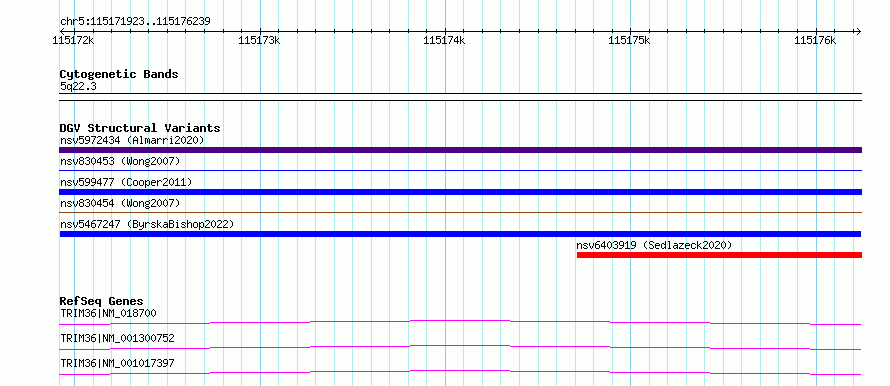
Task: Open the nsv5467247 (ByrskaBishop2022) label
Action: pos(146,224)
